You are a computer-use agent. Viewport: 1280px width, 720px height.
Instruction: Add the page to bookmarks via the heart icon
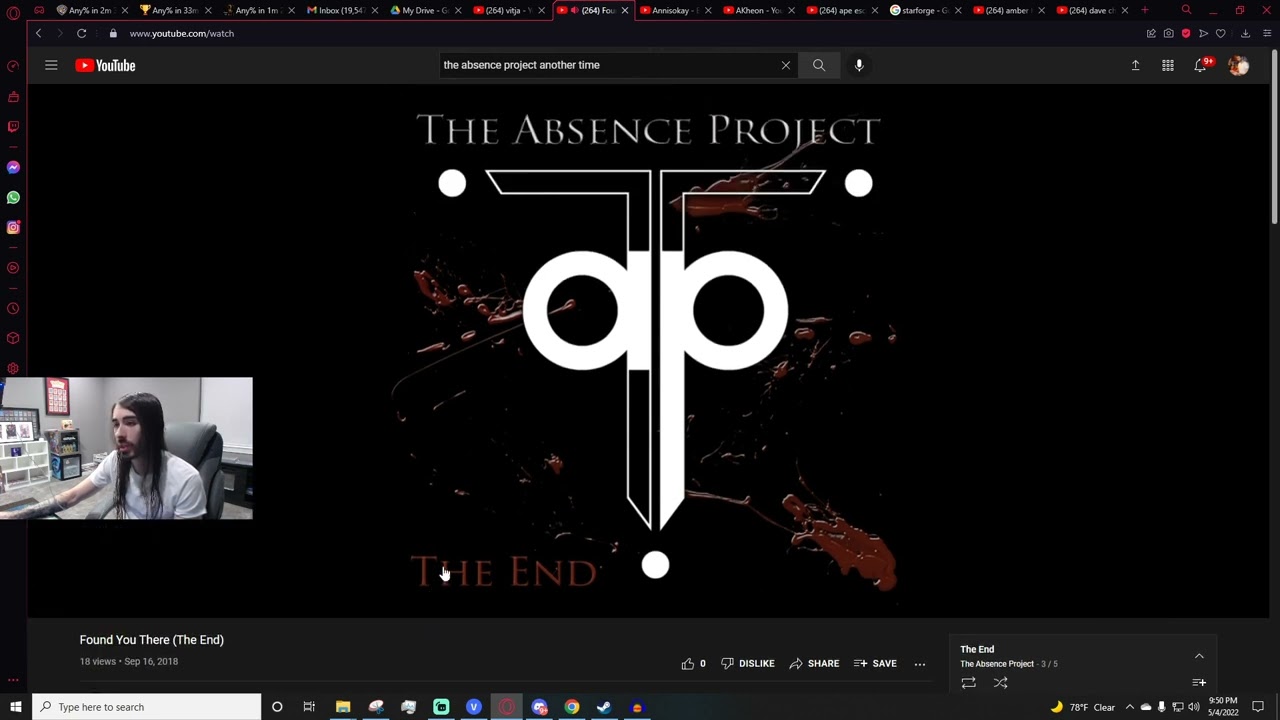pos(1221,33)
